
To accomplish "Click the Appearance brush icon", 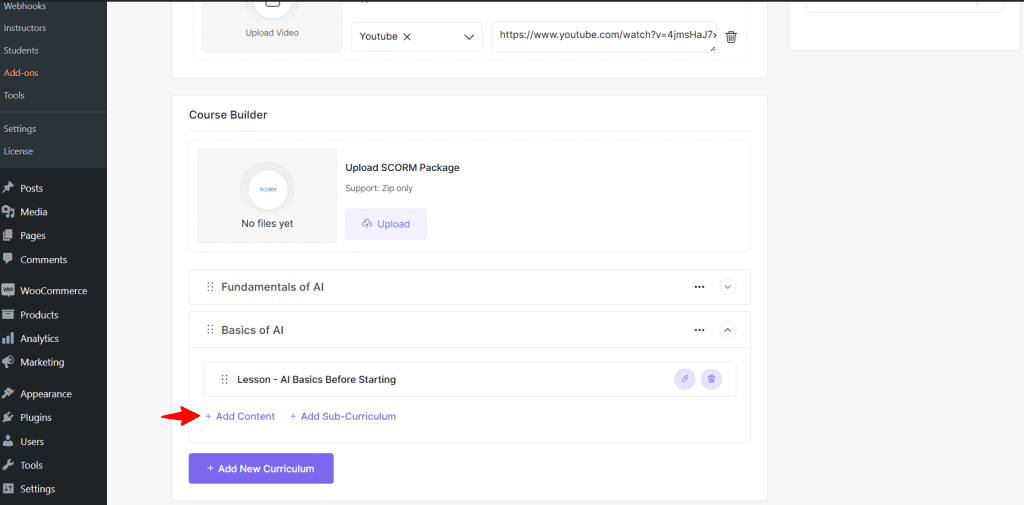I will tap(8, 394).
